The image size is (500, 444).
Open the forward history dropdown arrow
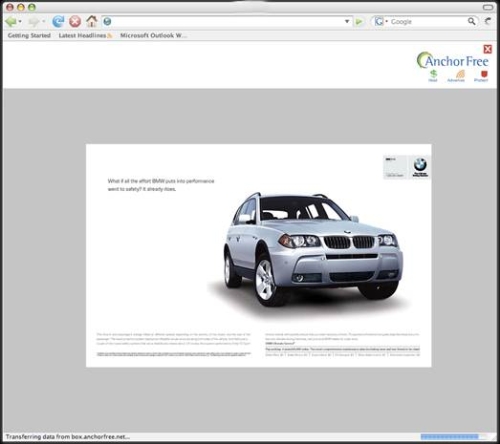43,22
